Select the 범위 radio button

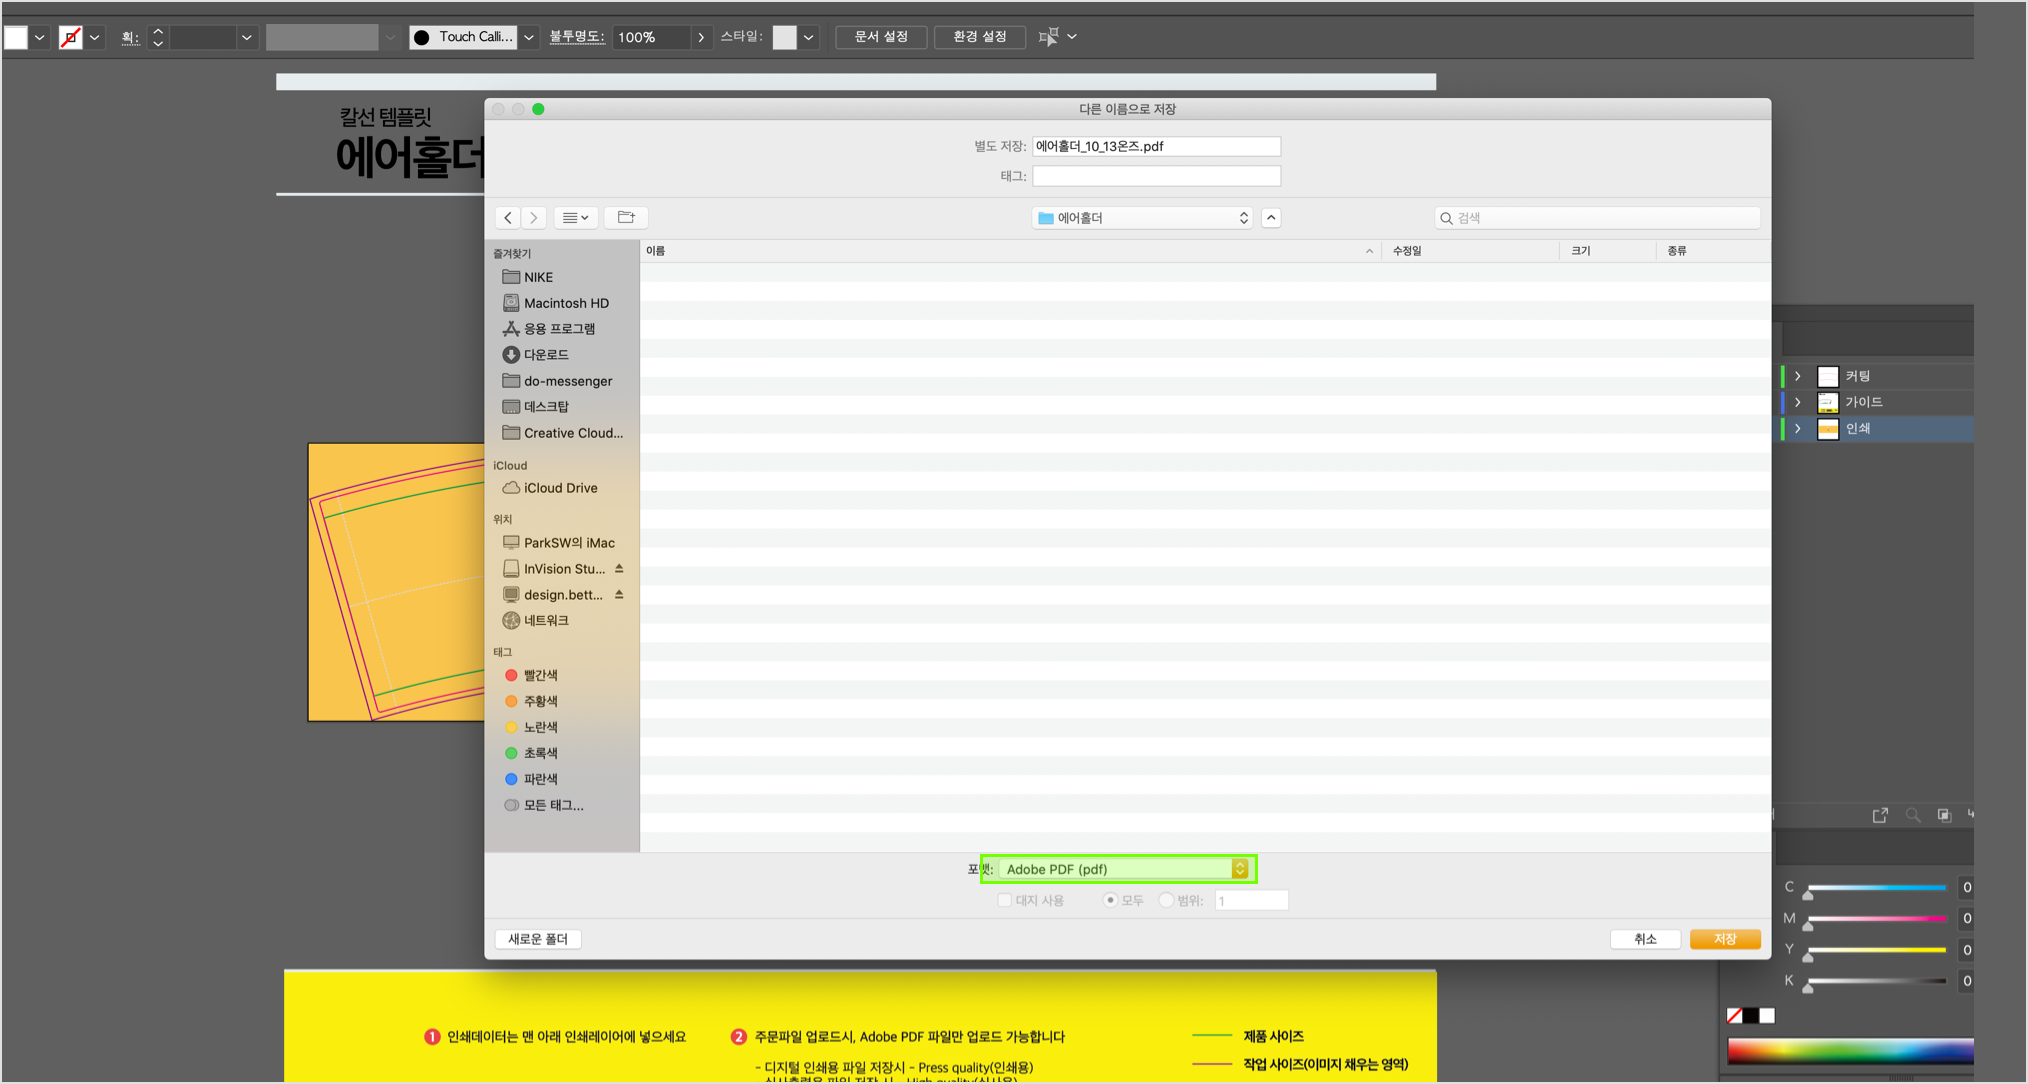[1166, 900]
